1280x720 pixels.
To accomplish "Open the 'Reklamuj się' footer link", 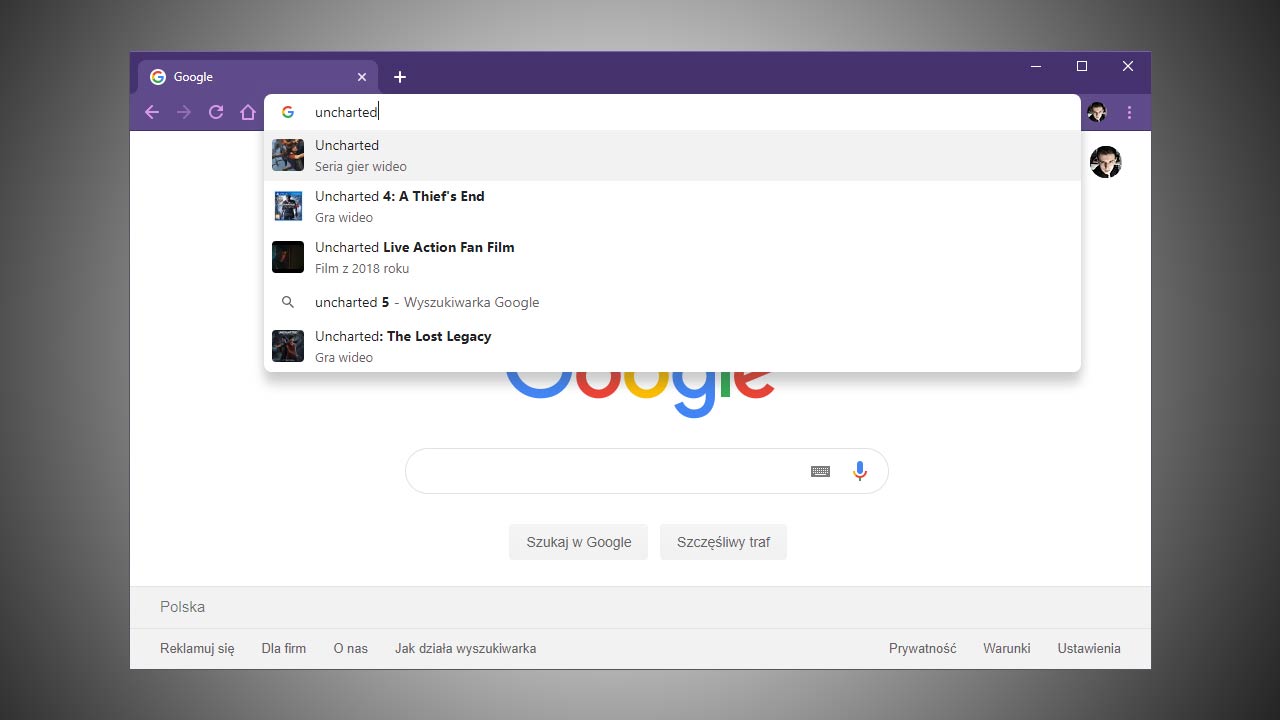I will 197,648.
